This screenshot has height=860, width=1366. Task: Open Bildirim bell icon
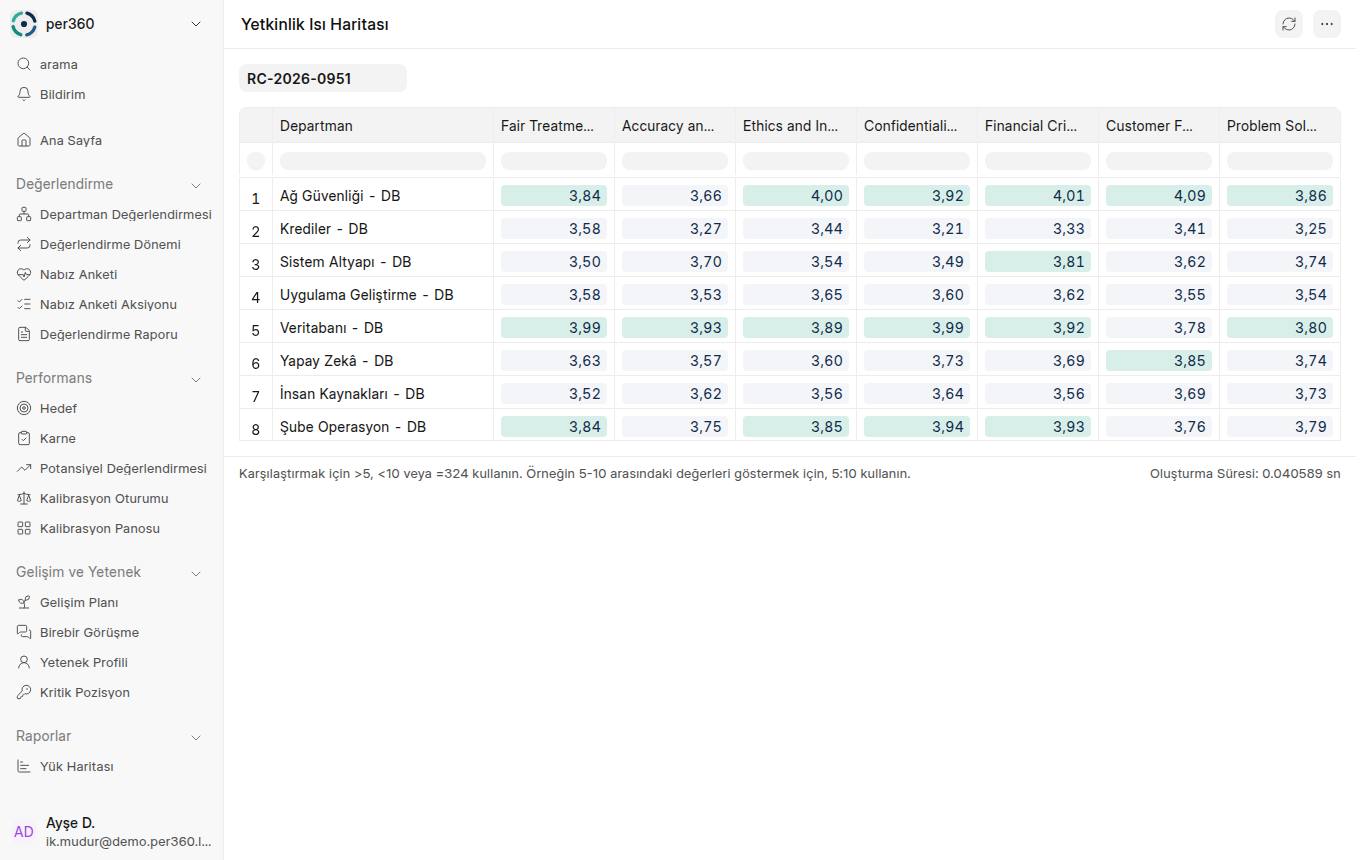[x=24, y=94]
